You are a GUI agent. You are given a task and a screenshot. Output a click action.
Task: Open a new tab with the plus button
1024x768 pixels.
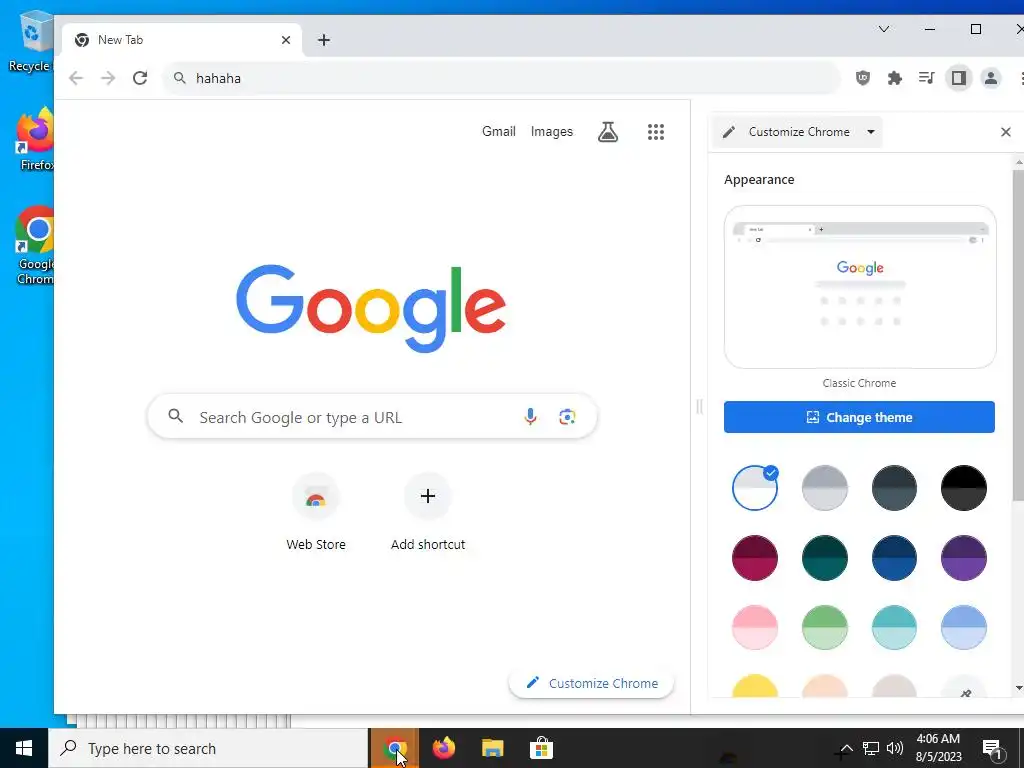(324, 40)
